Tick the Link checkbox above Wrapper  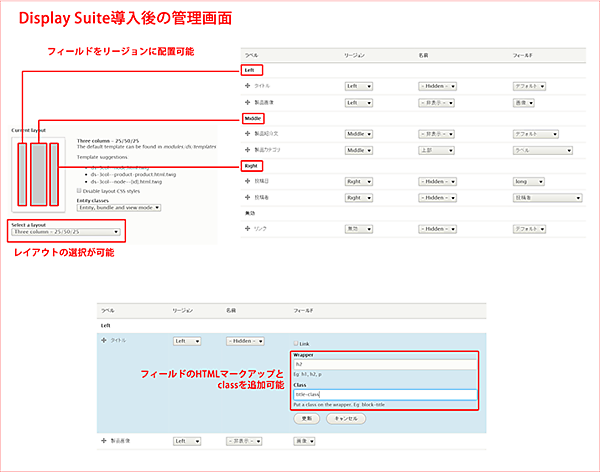pos(296,344)
